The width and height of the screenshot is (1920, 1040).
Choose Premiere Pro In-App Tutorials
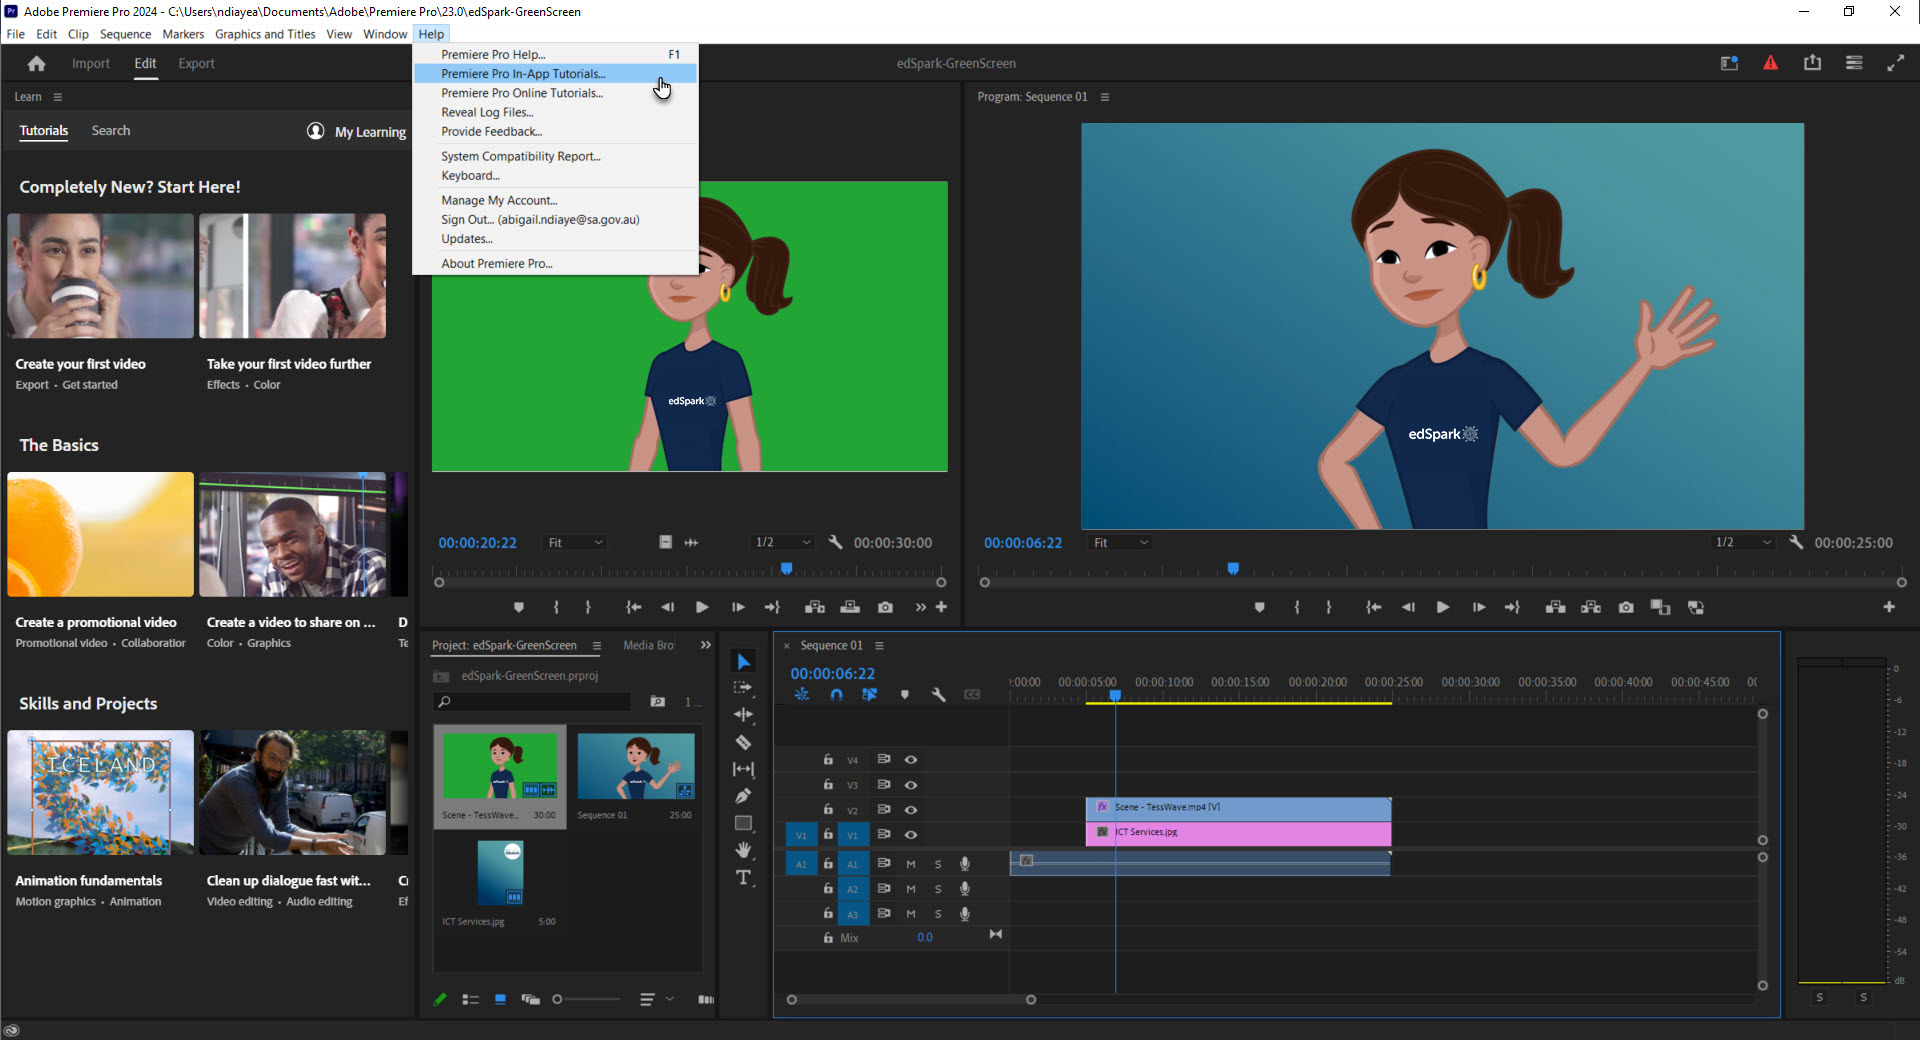coord(555,74)
